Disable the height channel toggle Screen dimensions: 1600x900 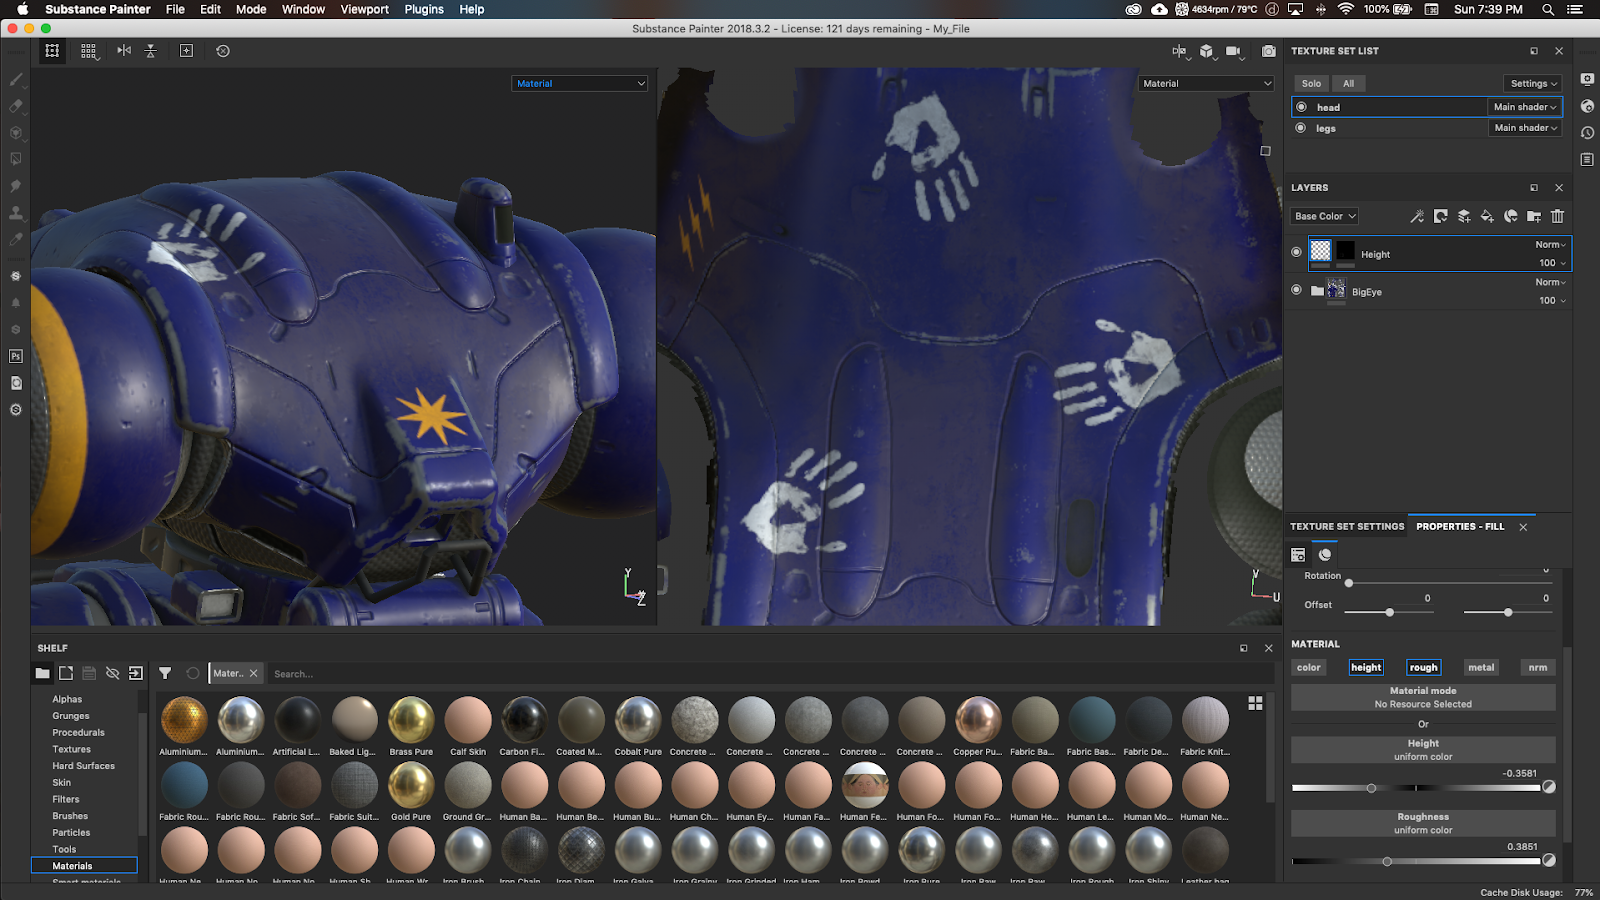[x=1366, y=667]
